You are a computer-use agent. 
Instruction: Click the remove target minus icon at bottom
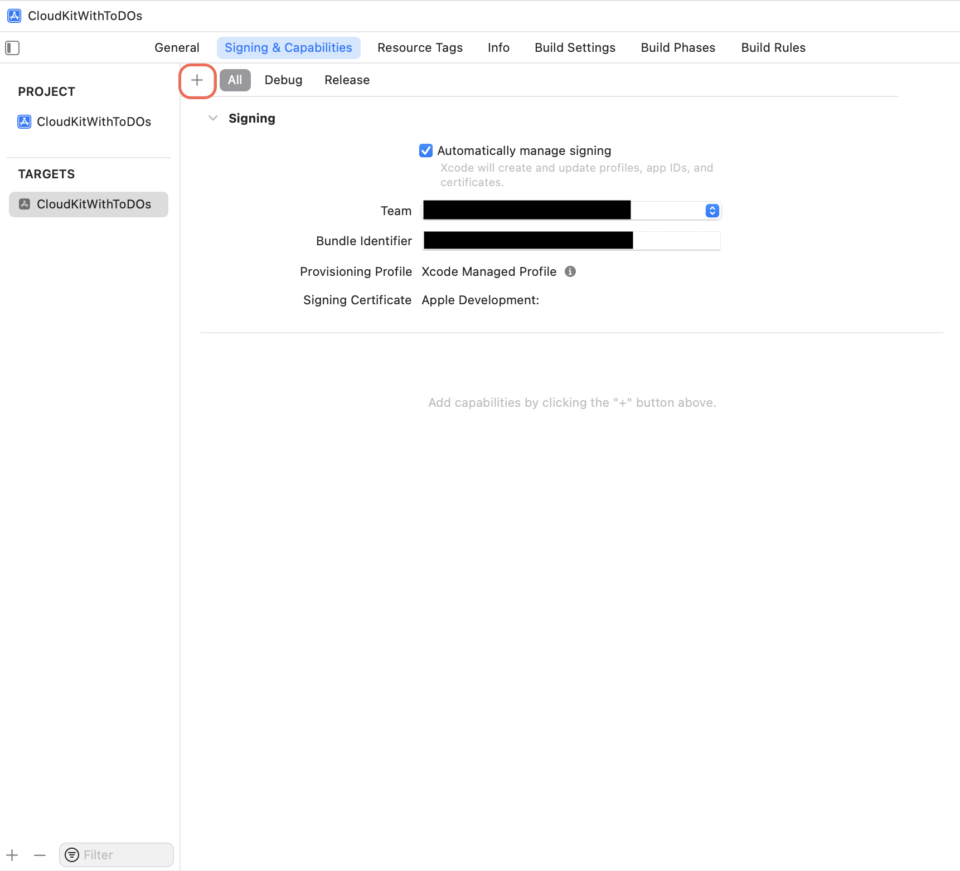point(39,854)
